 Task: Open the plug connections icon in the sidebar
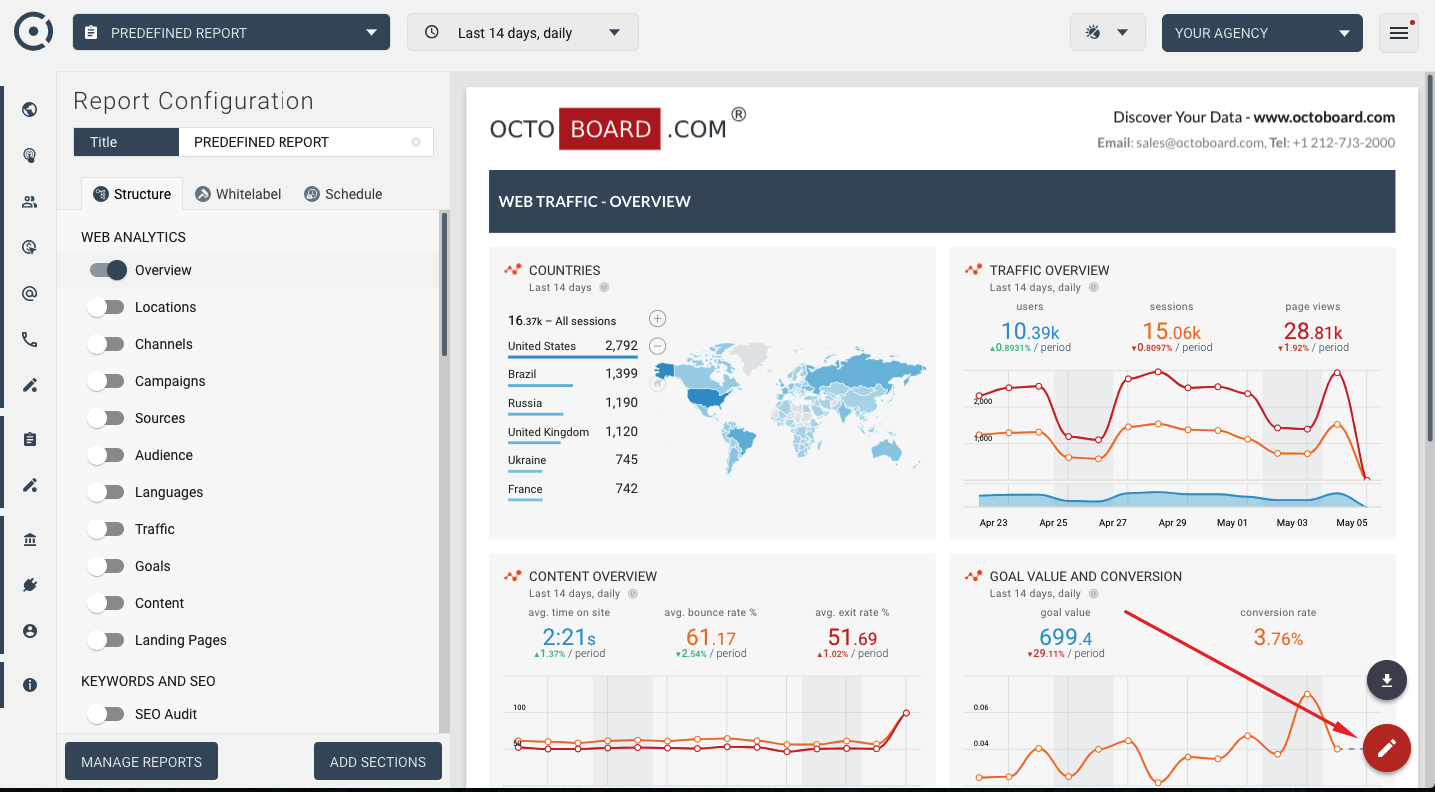29,585
